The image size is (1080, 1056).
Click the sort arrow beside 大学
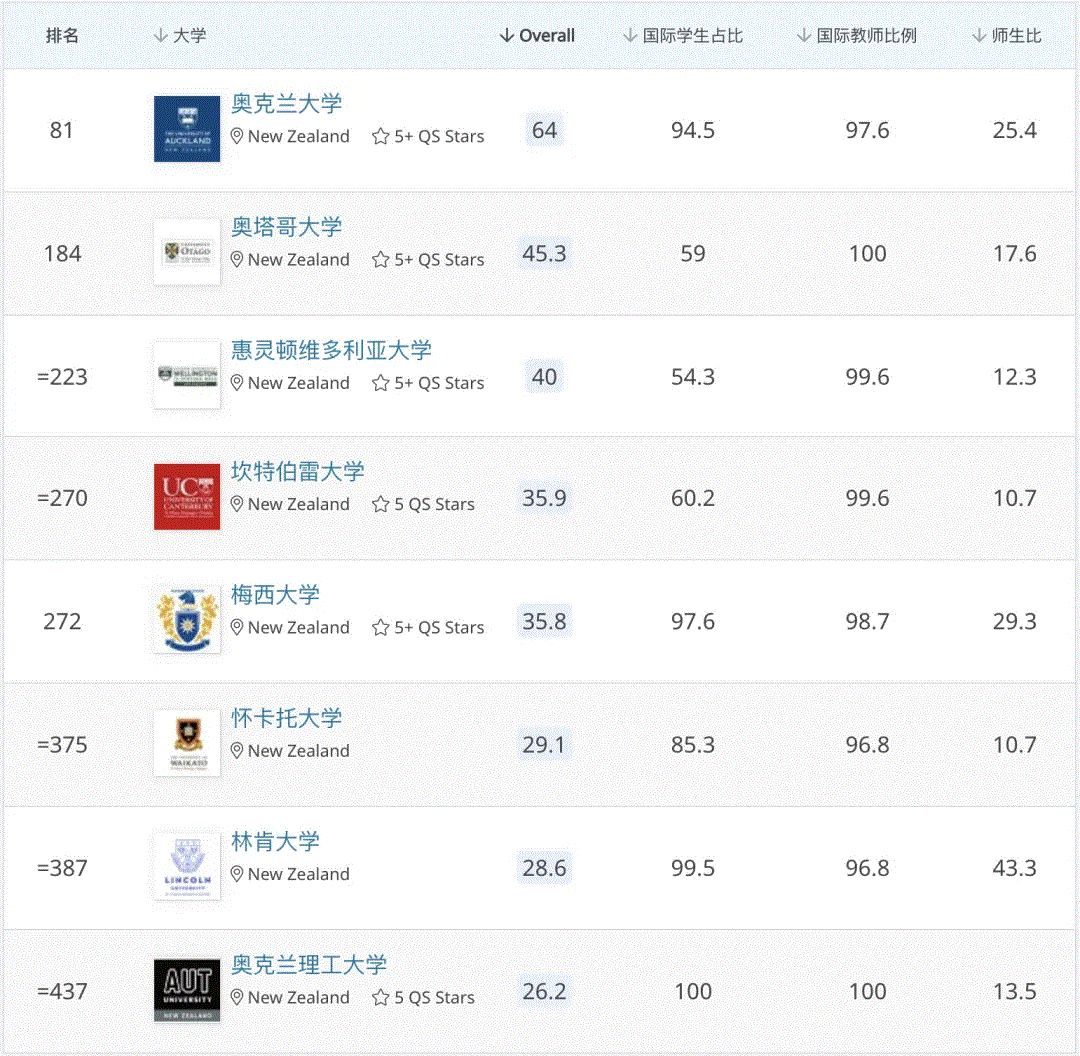pyautogui.click(x=160, y=36)
